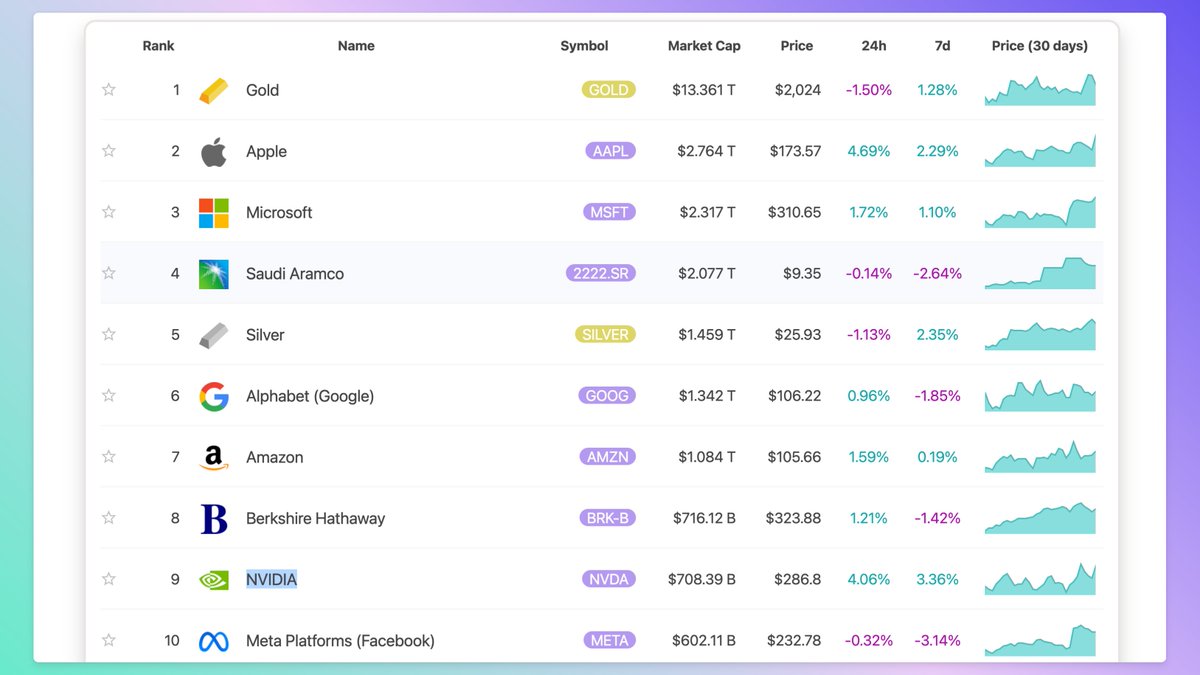This screenshot has height=675, width=1200.
Task: Open NVIDIA's 30-day price chart
Action: [x=1040, y=578]
